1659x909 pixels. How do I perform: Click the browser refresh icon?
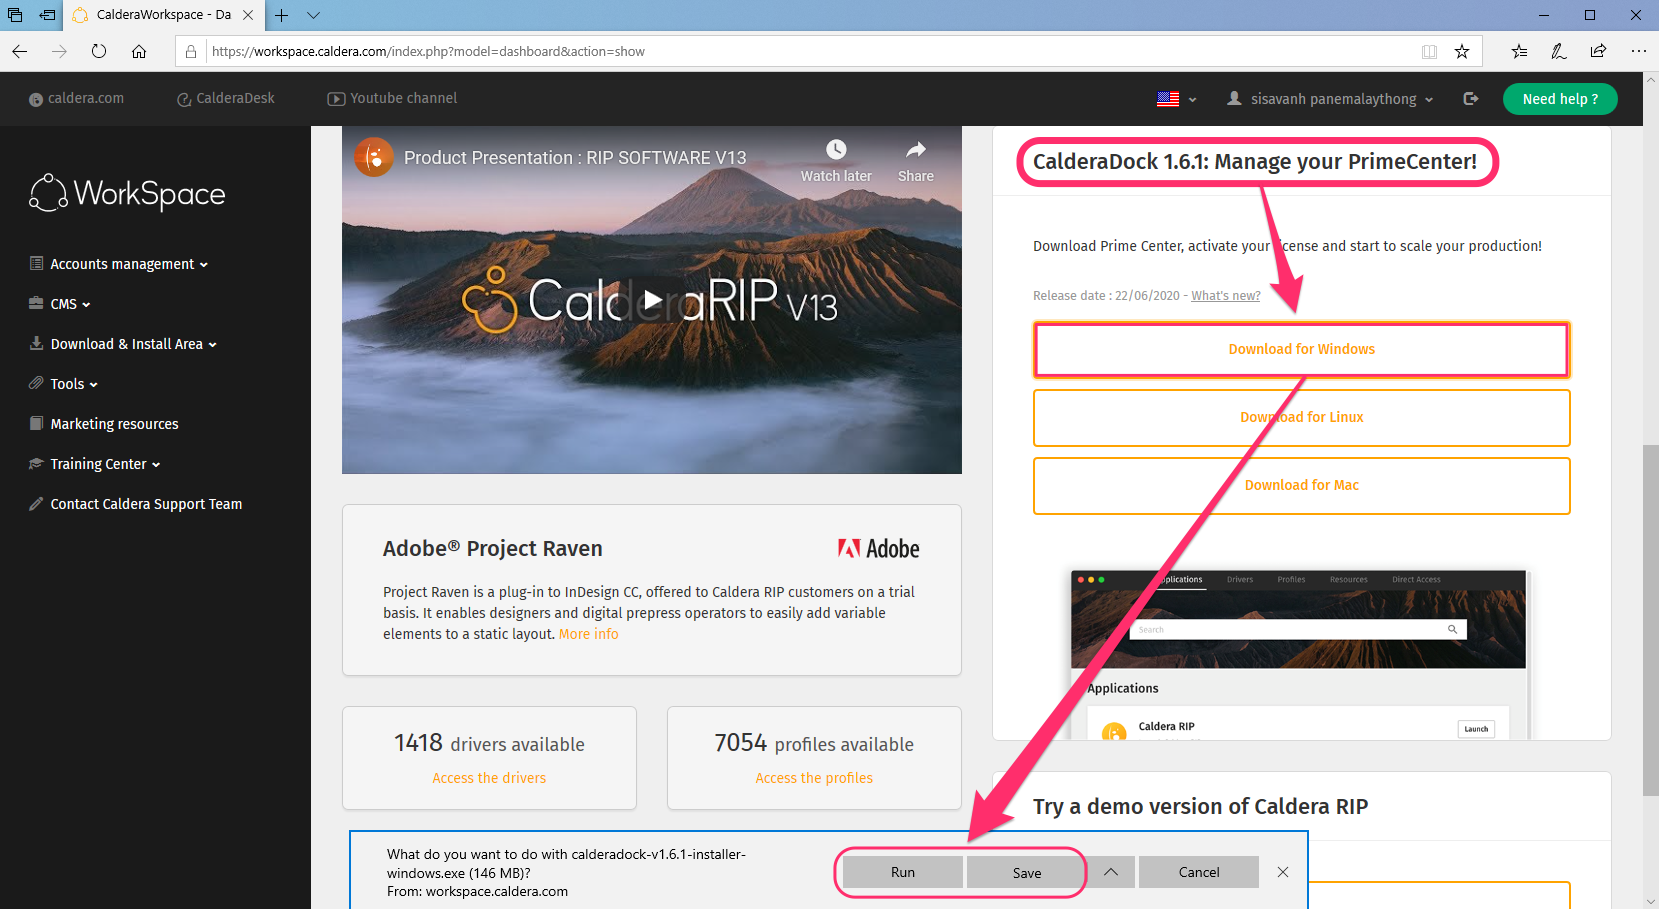pyautogui.click(x=99, y=51)
